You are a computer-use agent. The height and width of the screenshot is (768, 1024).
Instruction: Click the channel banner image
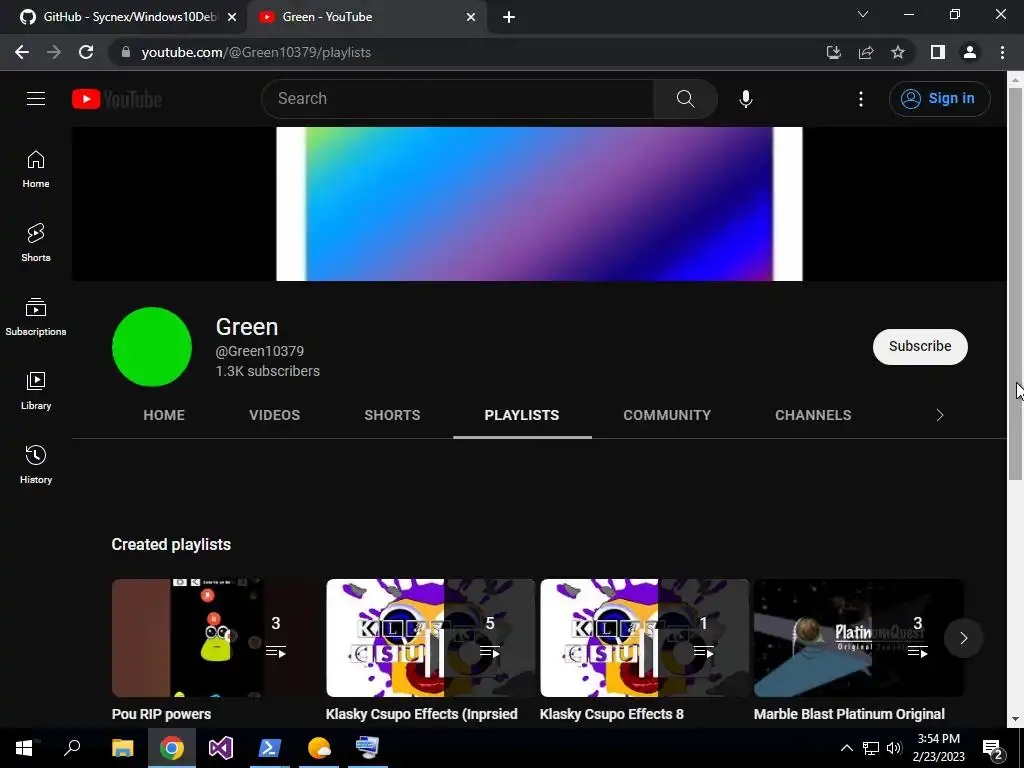point(539,204)
